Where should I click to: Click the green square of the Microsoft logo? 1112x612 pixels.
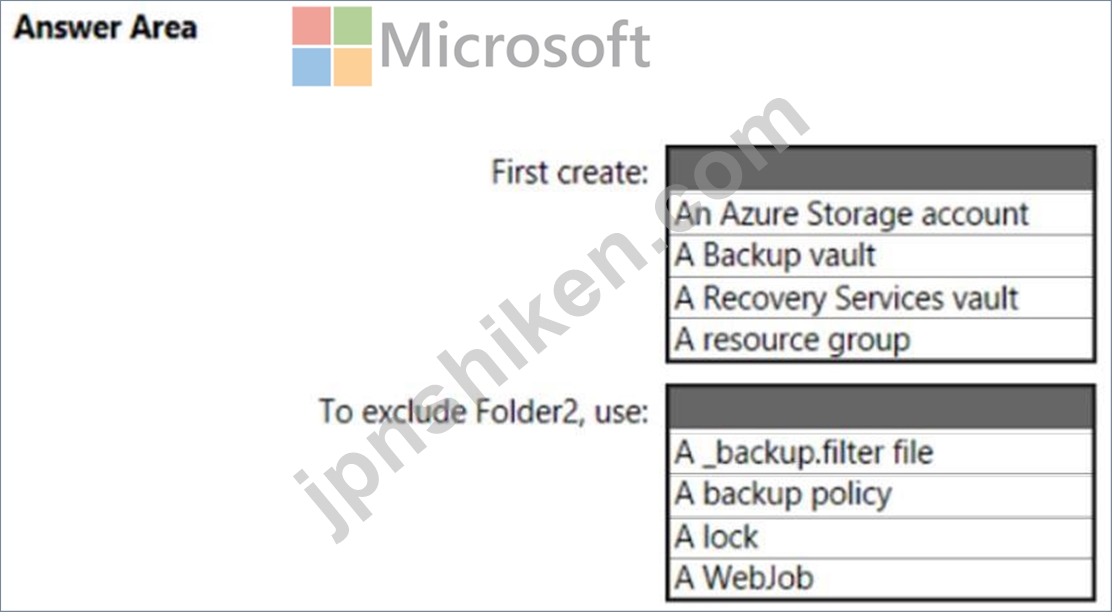pyautogui.click(x=352, y=25)
